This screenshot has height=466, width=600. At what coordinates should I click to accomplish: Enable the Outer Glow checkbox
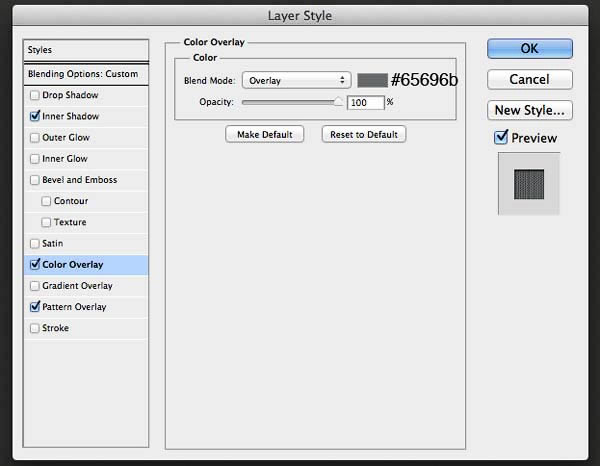pos(34,137)
